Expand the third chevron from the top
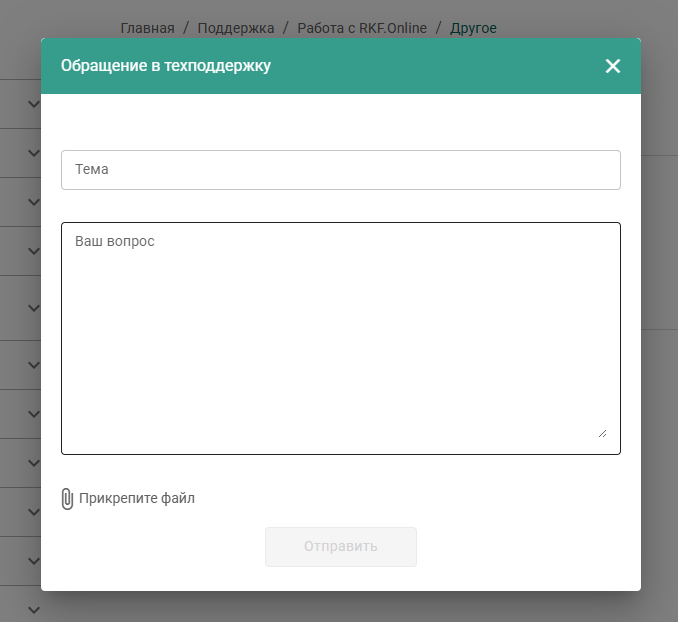This screenshot has width=678, height=622. [x=33, y=202]
